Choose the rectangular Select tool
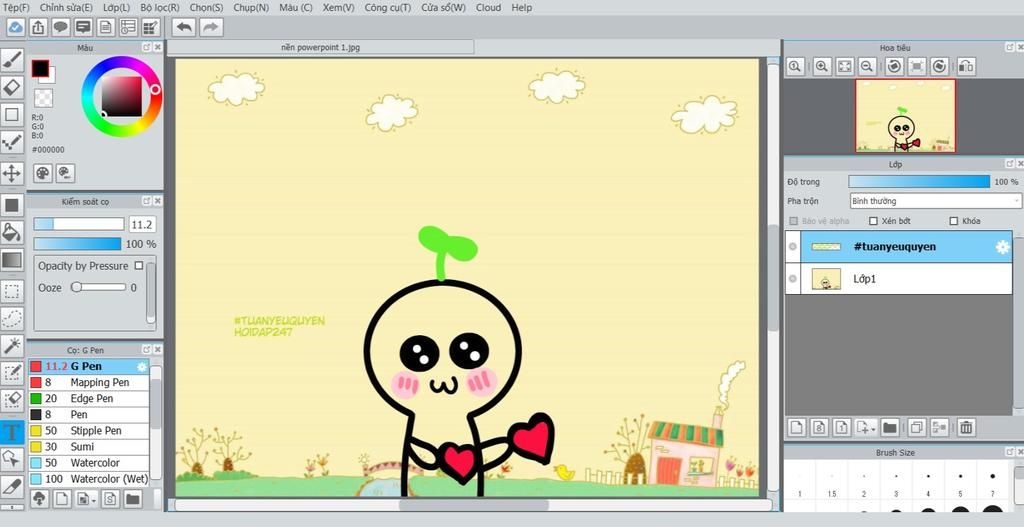 coord(12,291)
